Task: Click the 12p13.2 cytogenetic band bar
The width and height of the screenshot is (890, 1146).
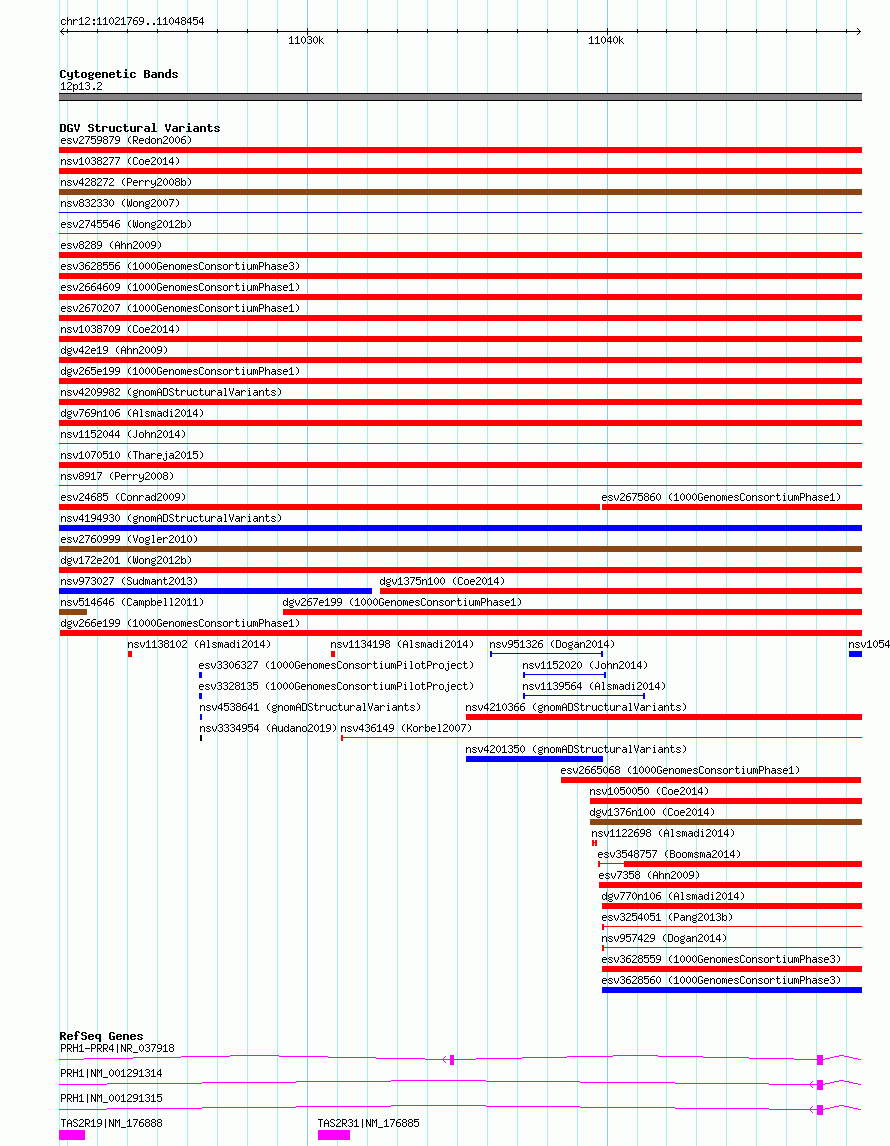Action: click(460, 96)
